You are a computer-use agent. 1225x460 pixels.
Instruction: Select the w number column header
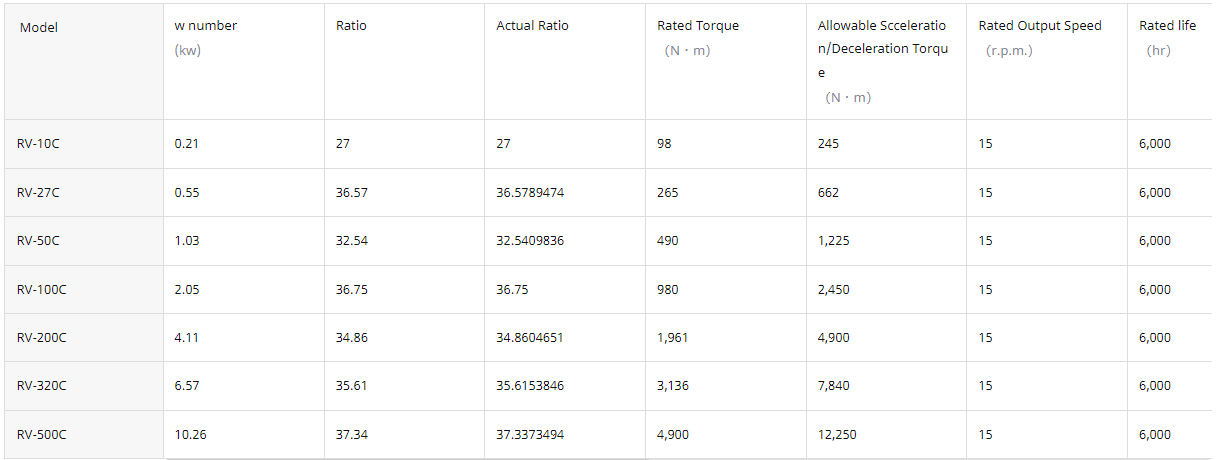pos(206,26)
